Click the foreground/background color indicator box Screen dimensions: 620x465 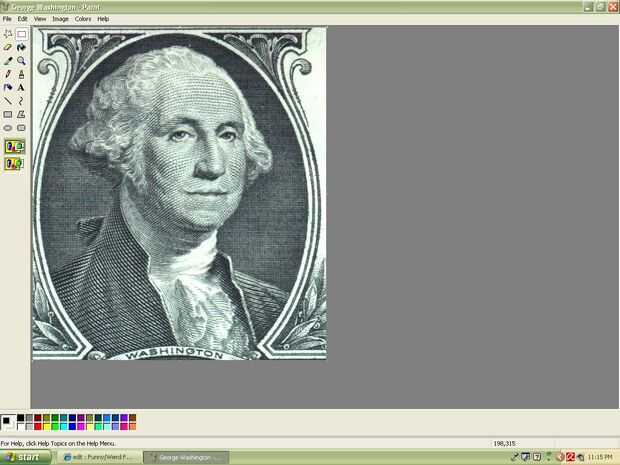(8, 423)
